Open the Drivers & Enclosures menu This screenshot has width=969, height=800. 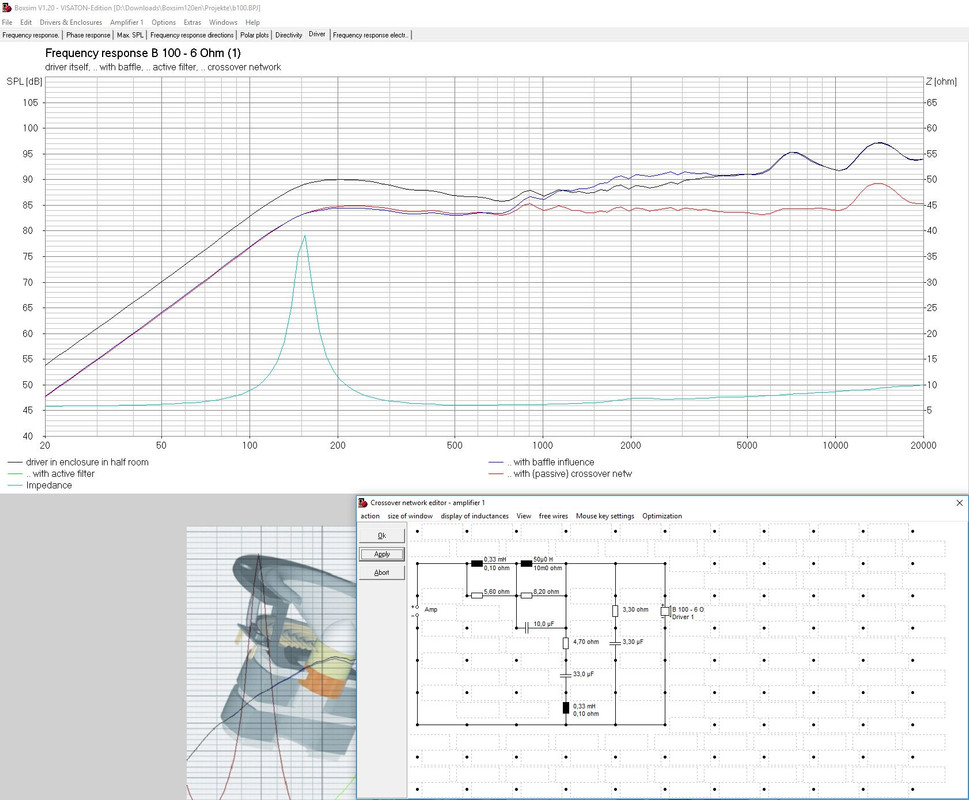point(71,22)
